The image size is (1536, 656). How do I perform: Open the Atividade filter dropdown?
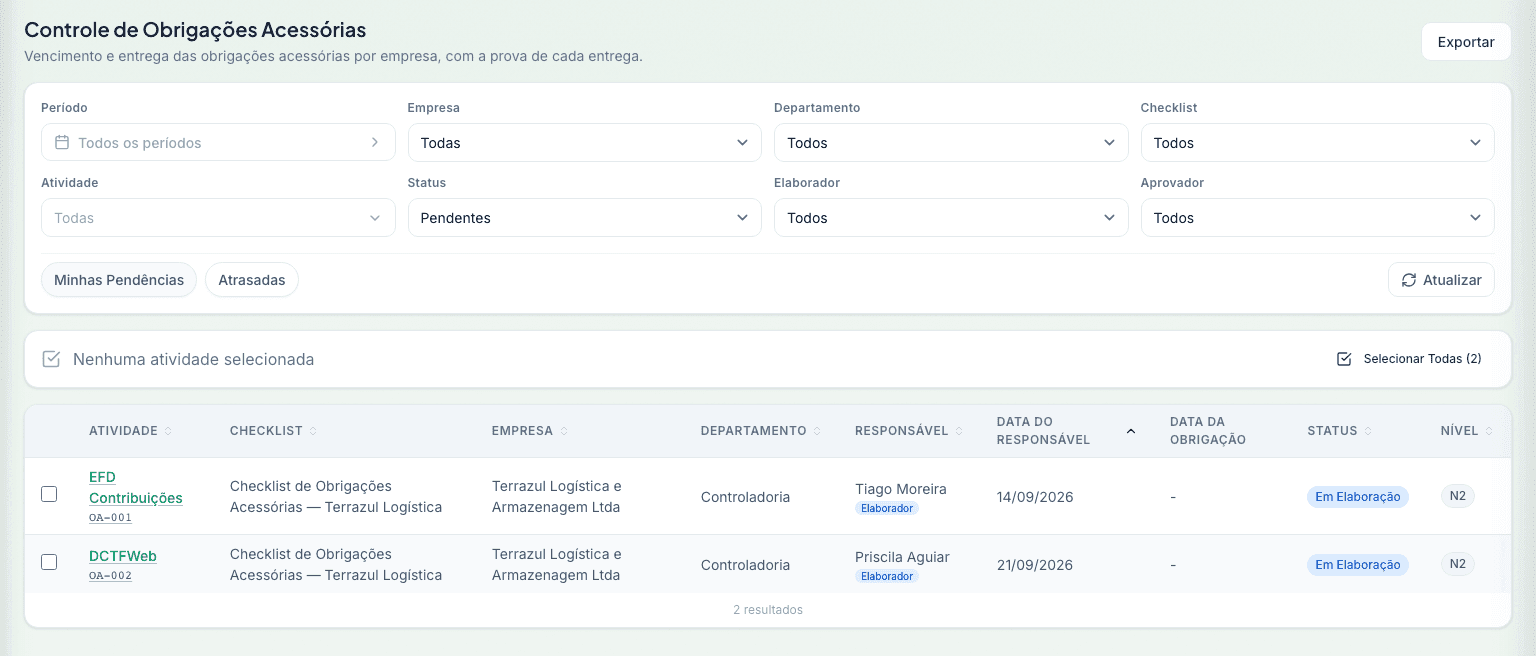point(218,217)
